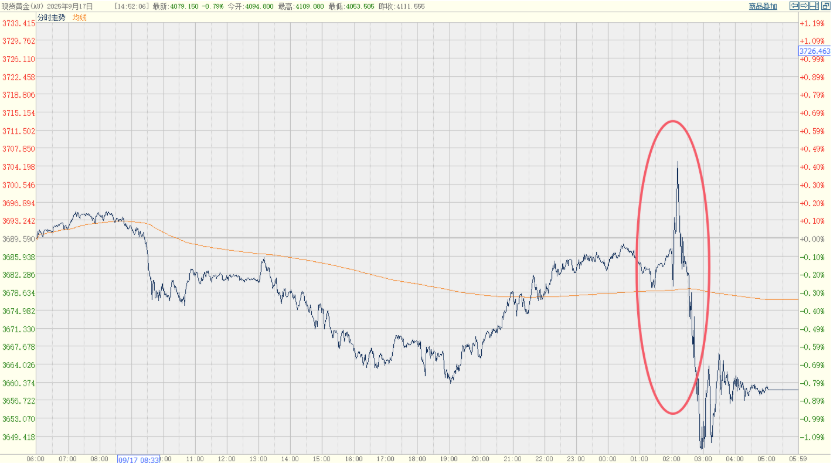
Task: Click the 3649.418 bottom price label
Action: (20, 438)
